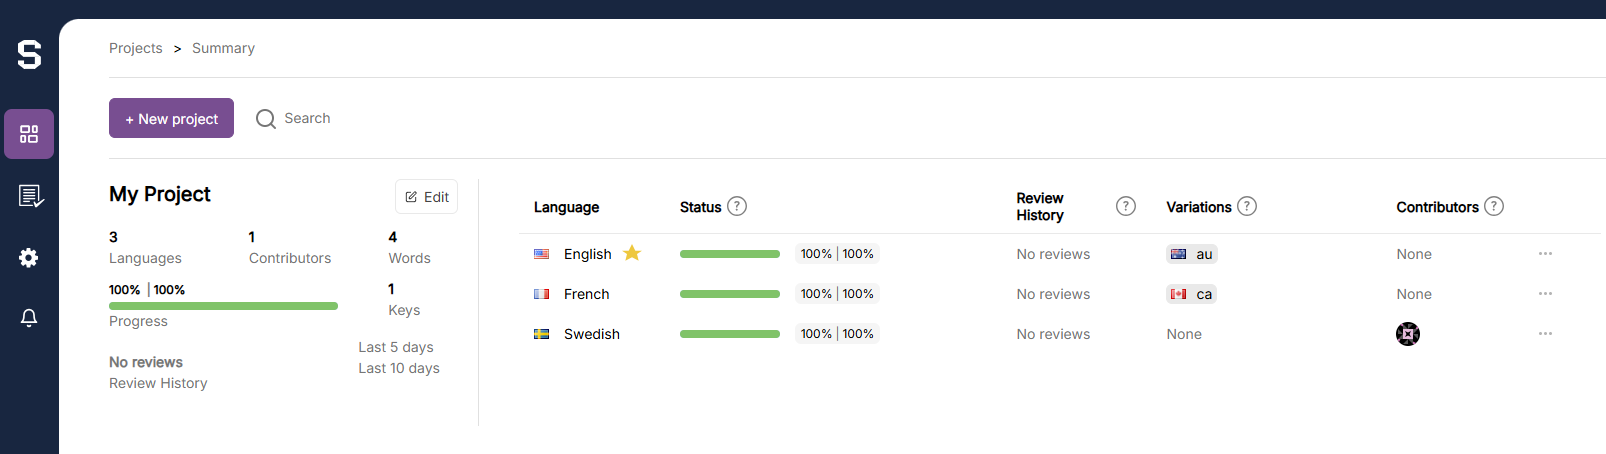The width and height of the screenshot is (1606, 454).
Task: Edit My Project
Action: coord(426,197)
